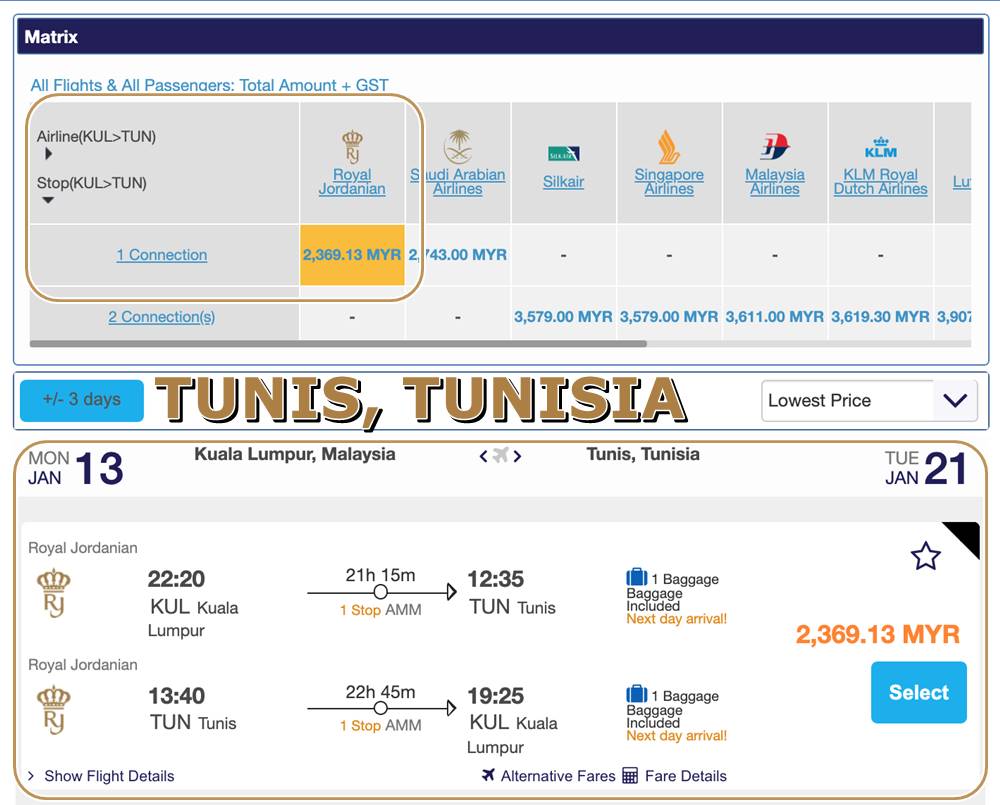Filter by 1 Connection
The width and height of the screenshot is (1000, 805).
point(161,255)
